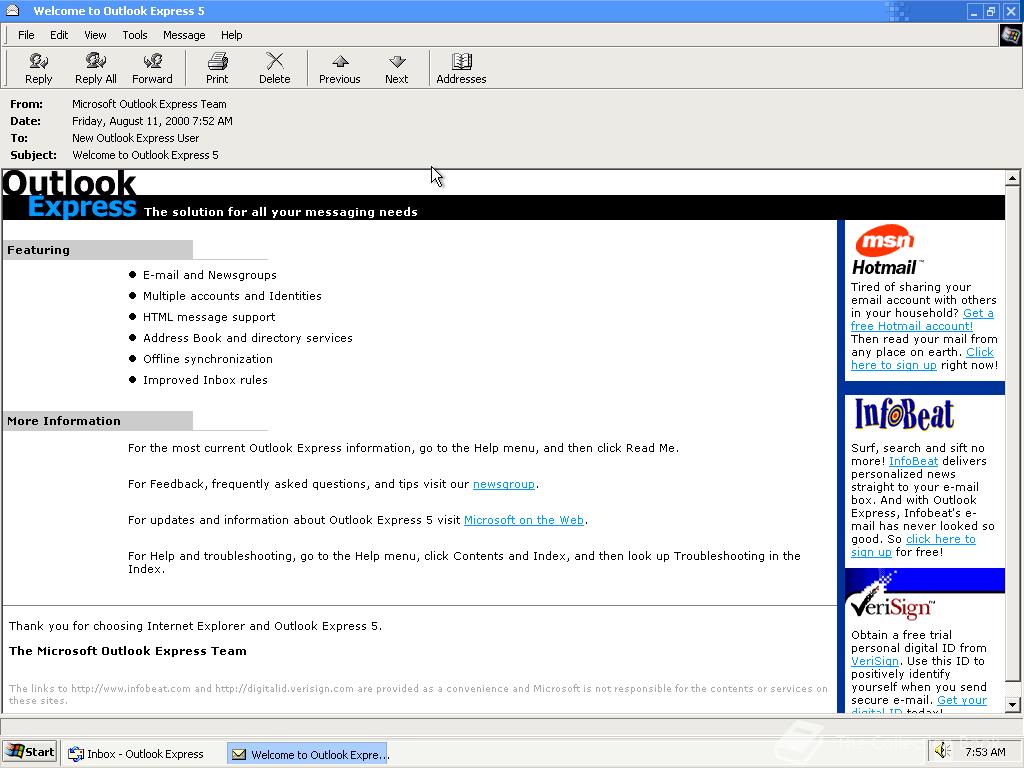Open the File menu
This screenshot has width=1024, height=768.
pos(26,35)
